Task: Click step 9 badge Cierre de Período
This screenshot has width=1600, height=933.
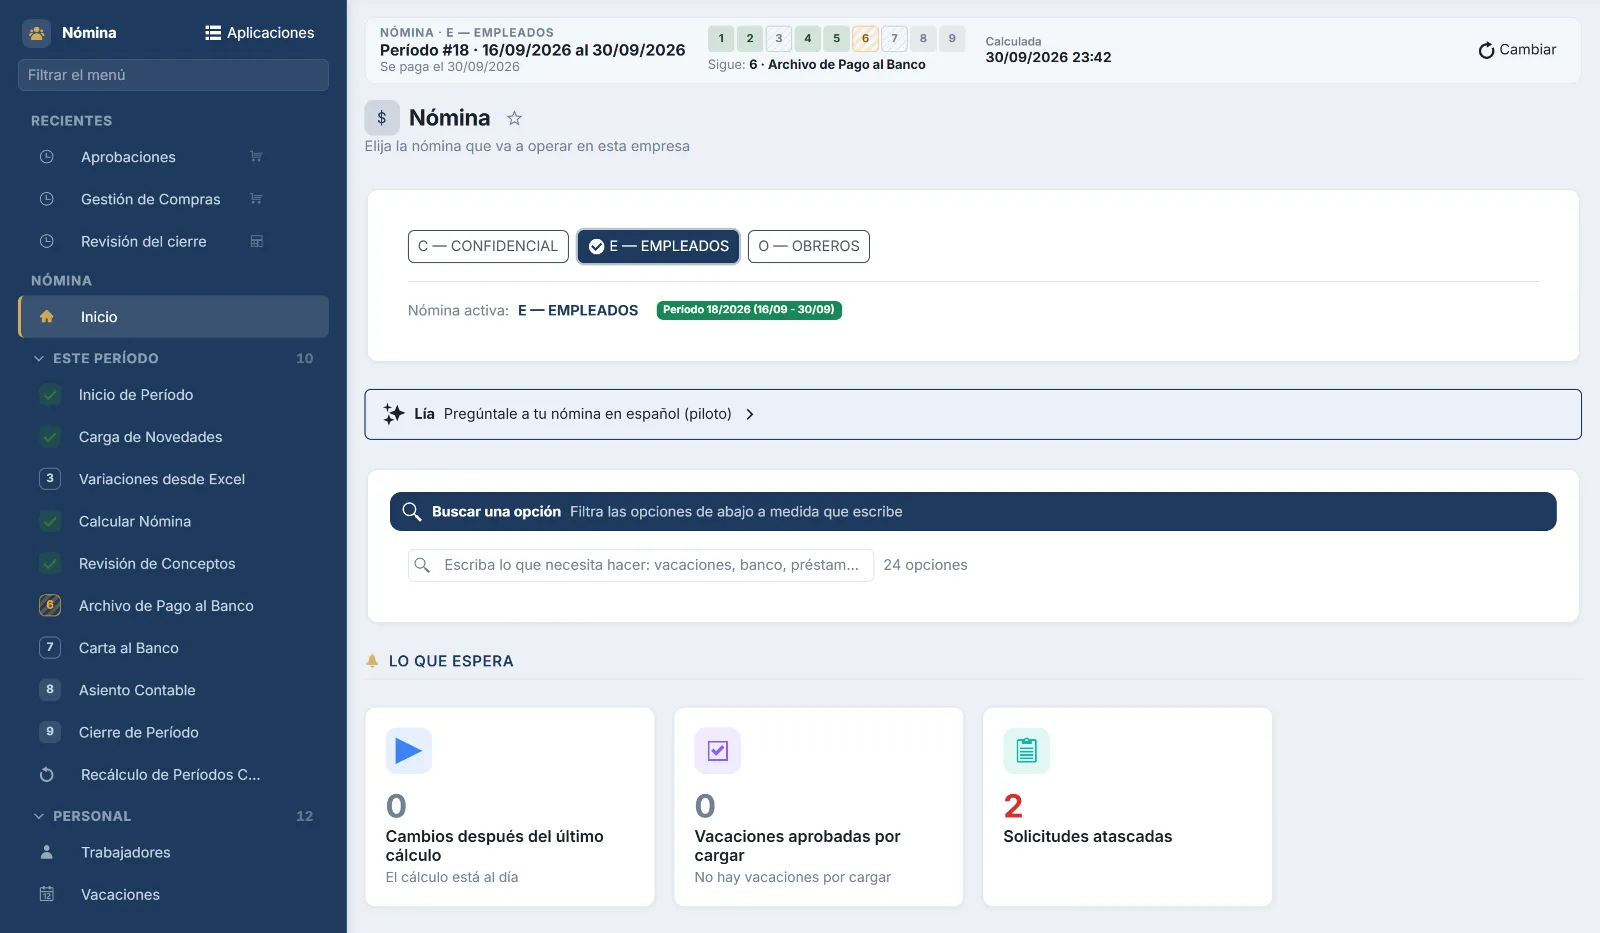Action: point(50,732)
